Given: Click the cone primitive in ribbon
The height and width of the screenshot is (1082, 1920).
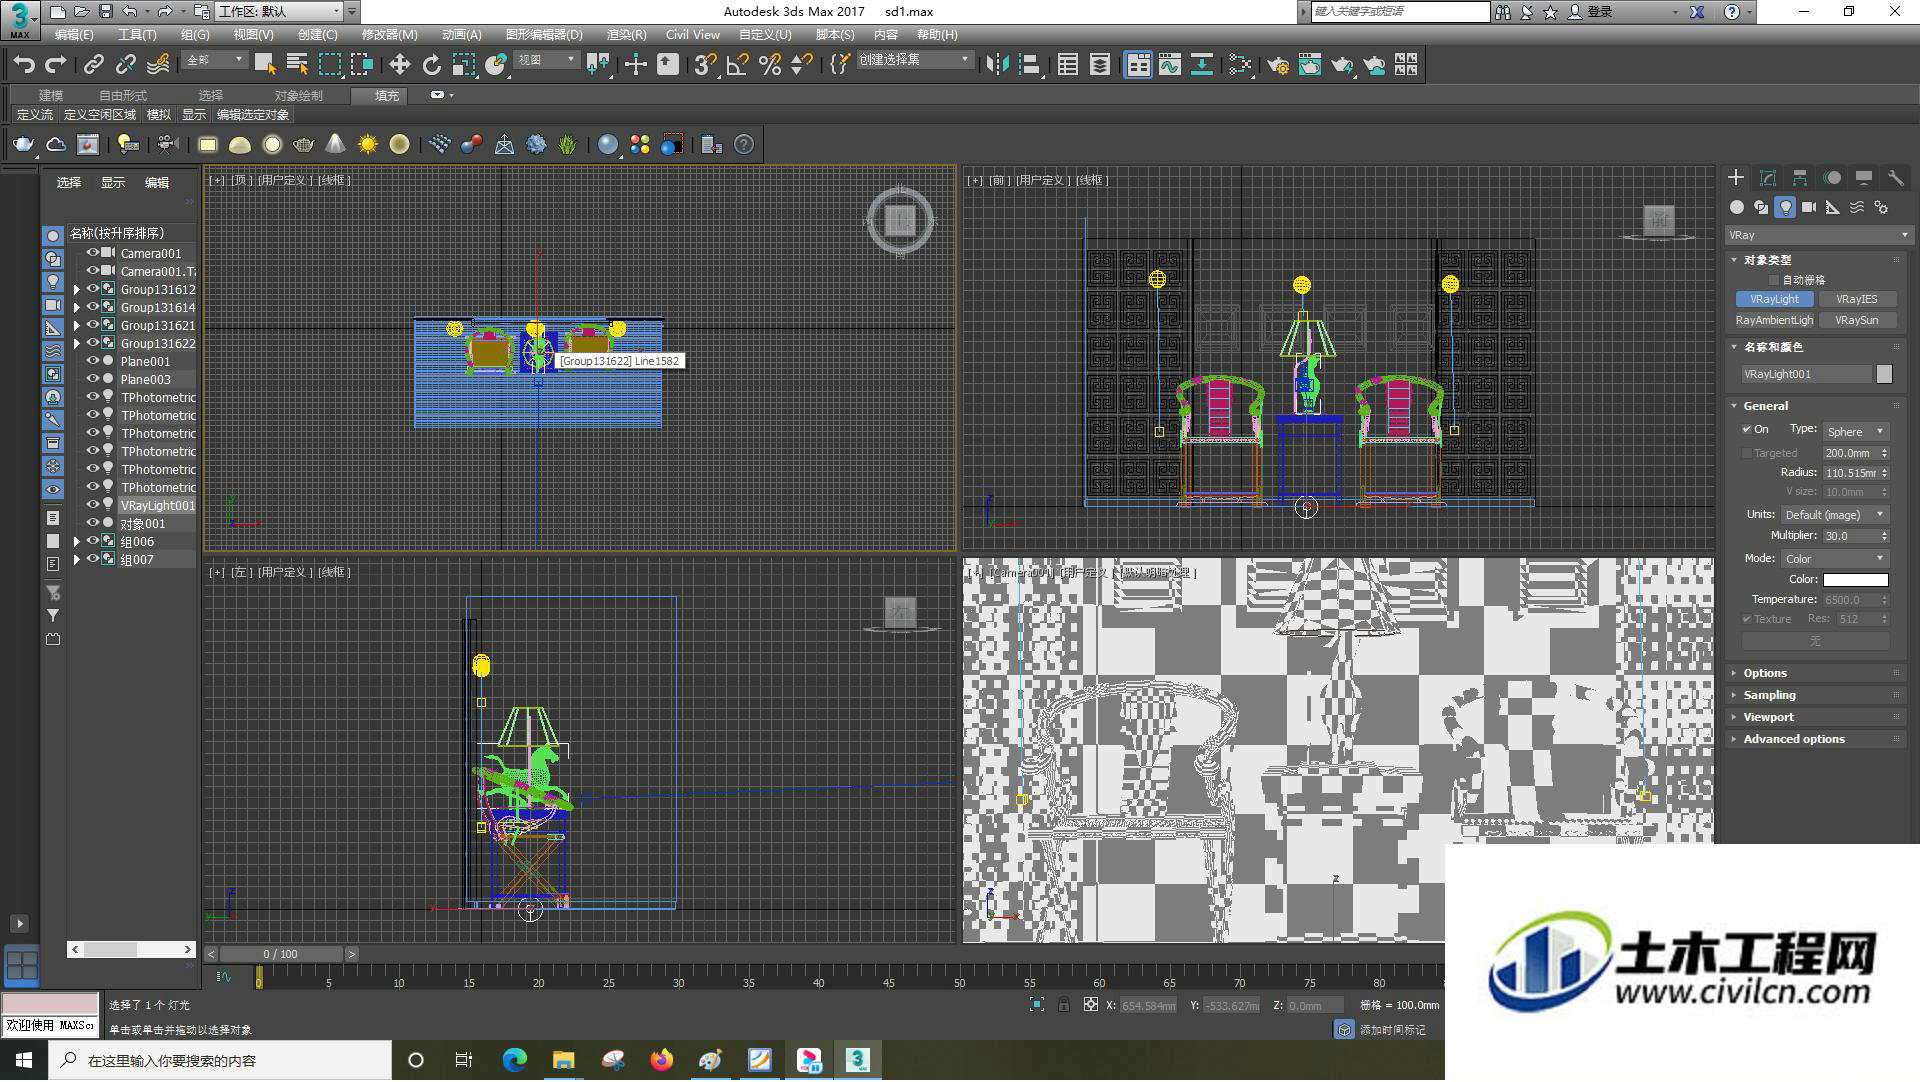Looking at the screenshot, I should click(x=335, y=145).
